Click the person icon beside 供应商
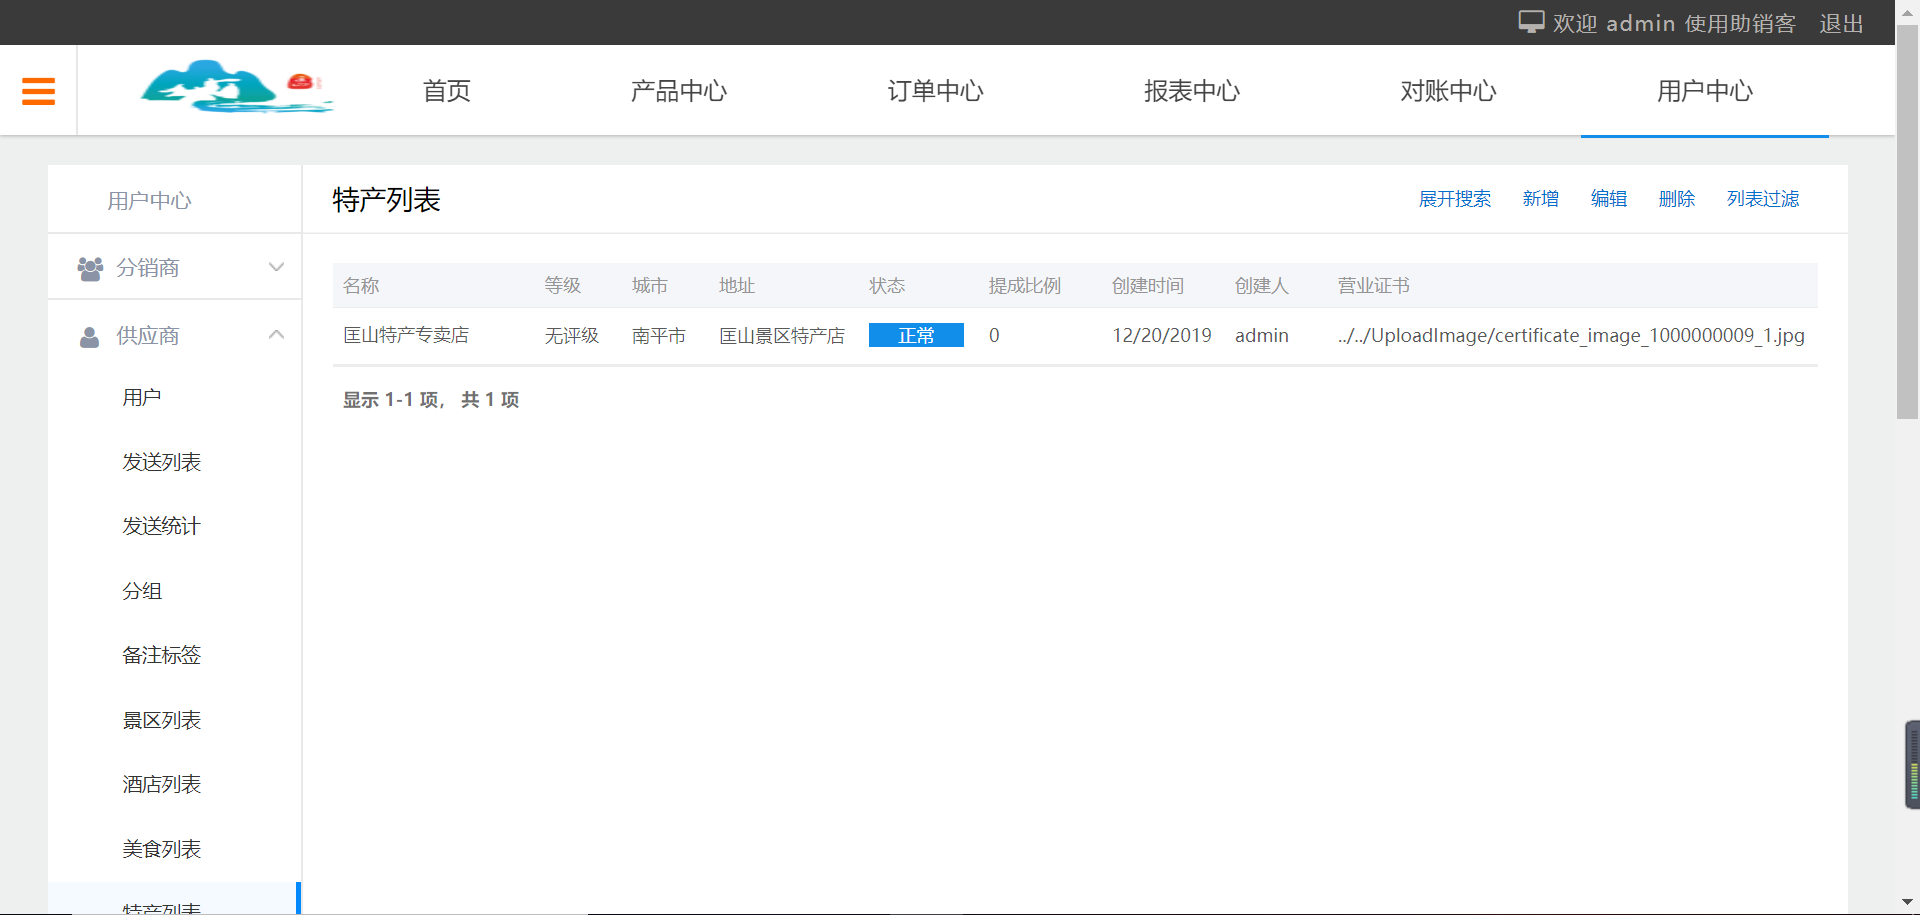1920x915 pixels. tap(89, 336)
